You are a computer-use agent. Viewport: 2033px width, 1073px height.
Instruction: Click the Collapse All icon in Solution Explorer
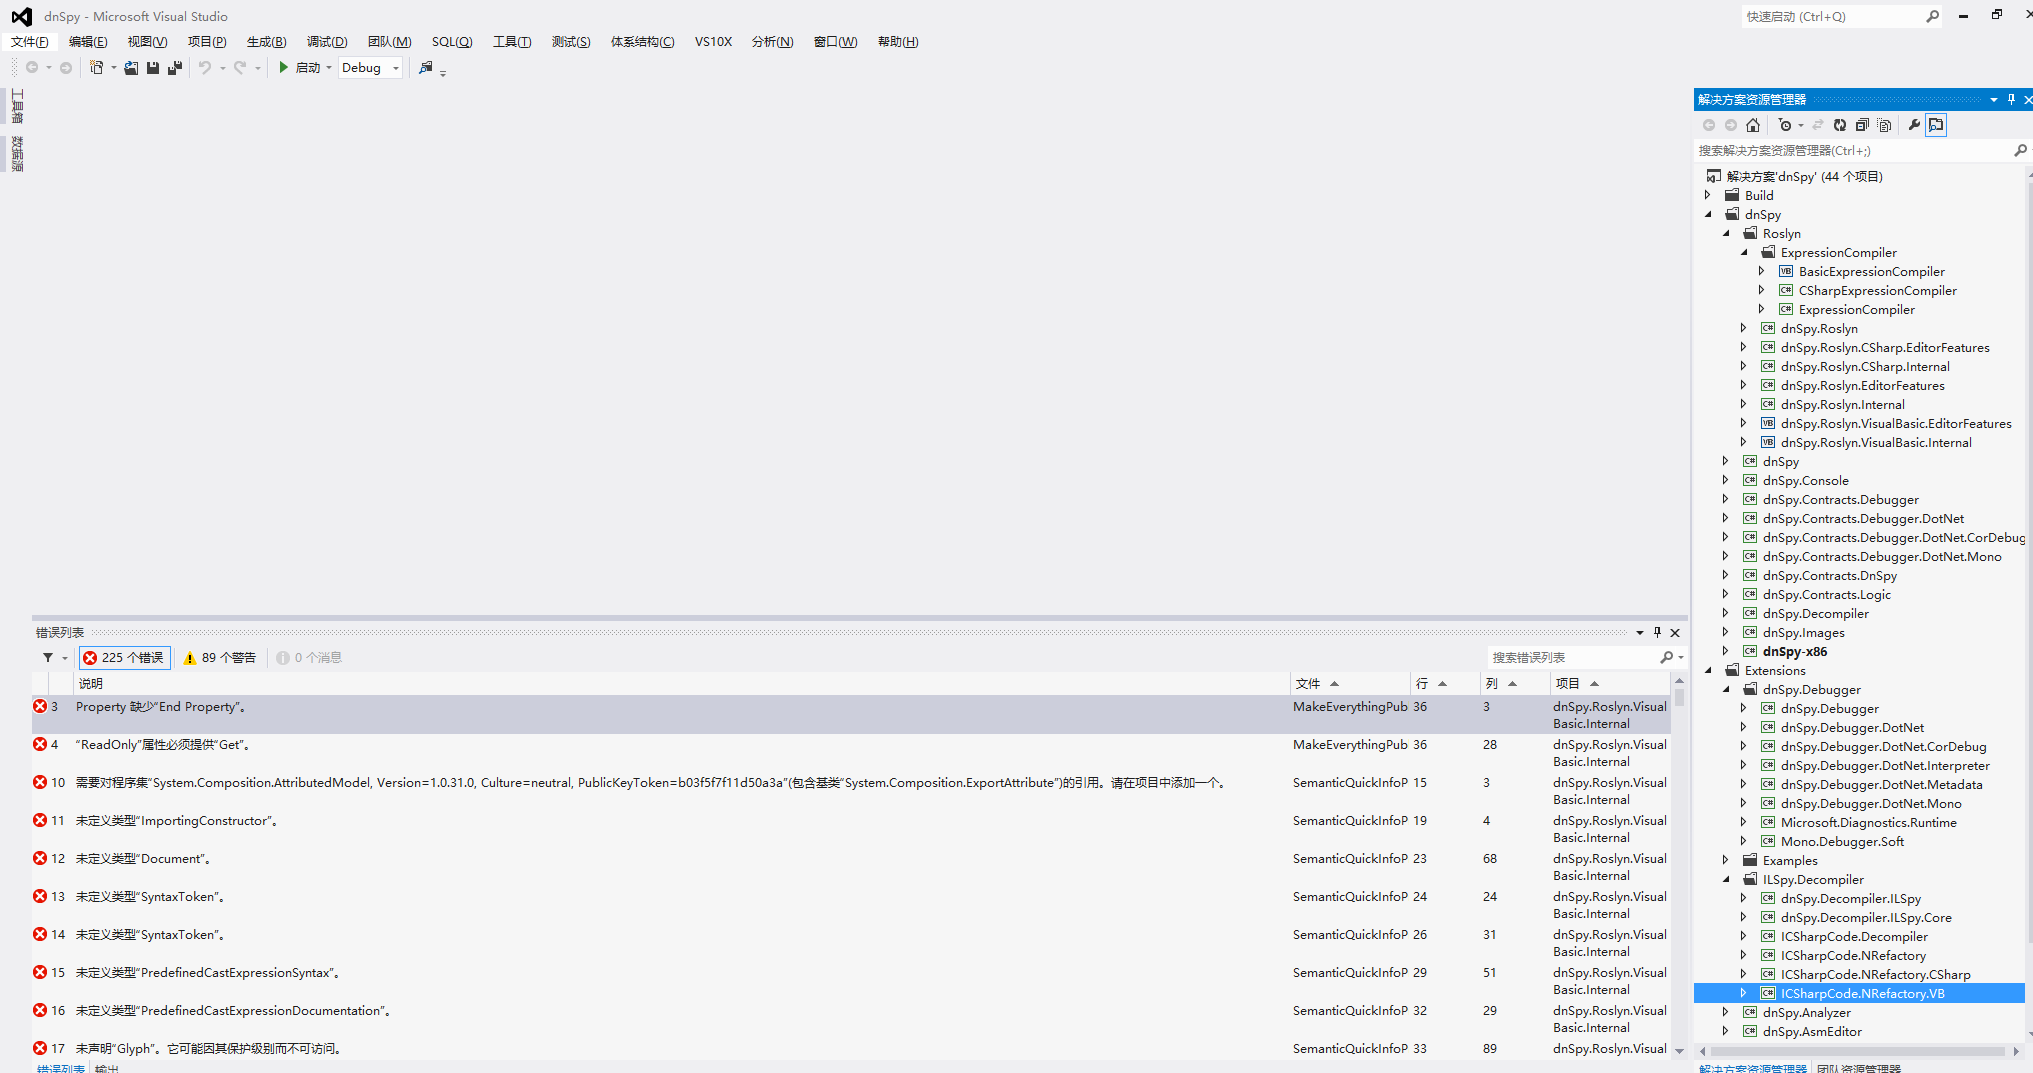(1862, 125)
